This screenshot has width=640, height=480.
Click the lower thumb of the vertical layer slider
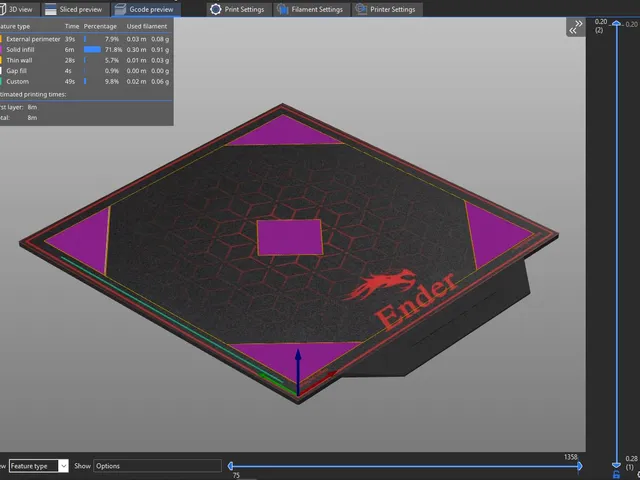pyautogui.click(x=616, y=464)
